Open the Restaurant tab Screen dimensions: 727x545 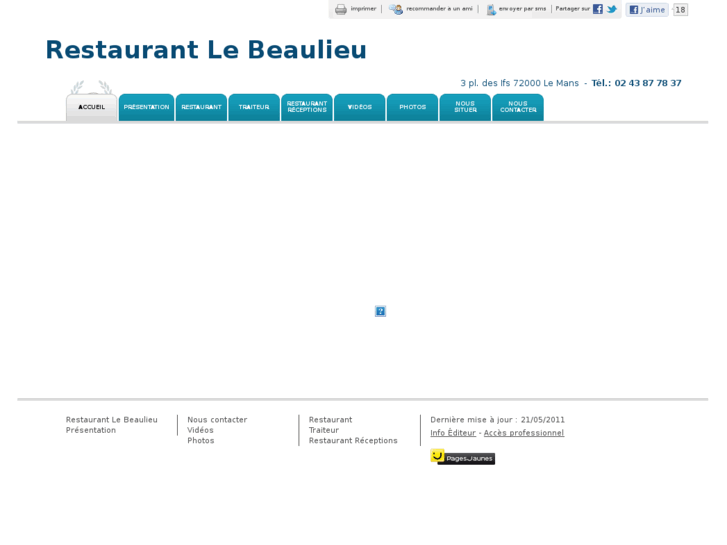(201, 108)
